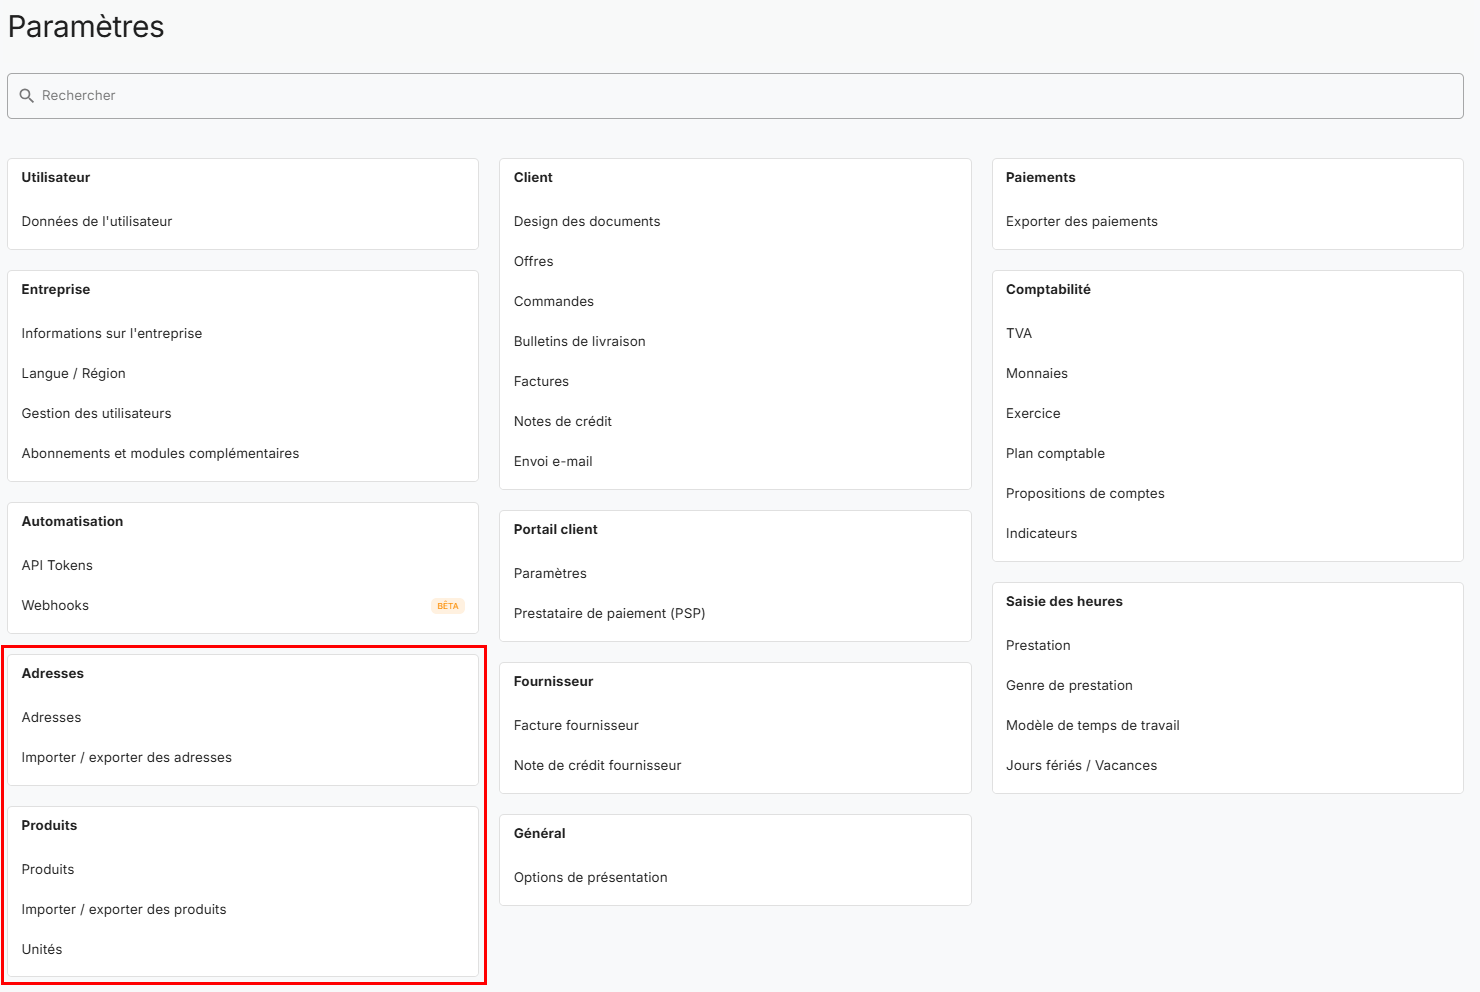Open Facture fournisseur settings
Image resolution: width=1480 pixels, height=992 pixels.
[x=576, y=726]
